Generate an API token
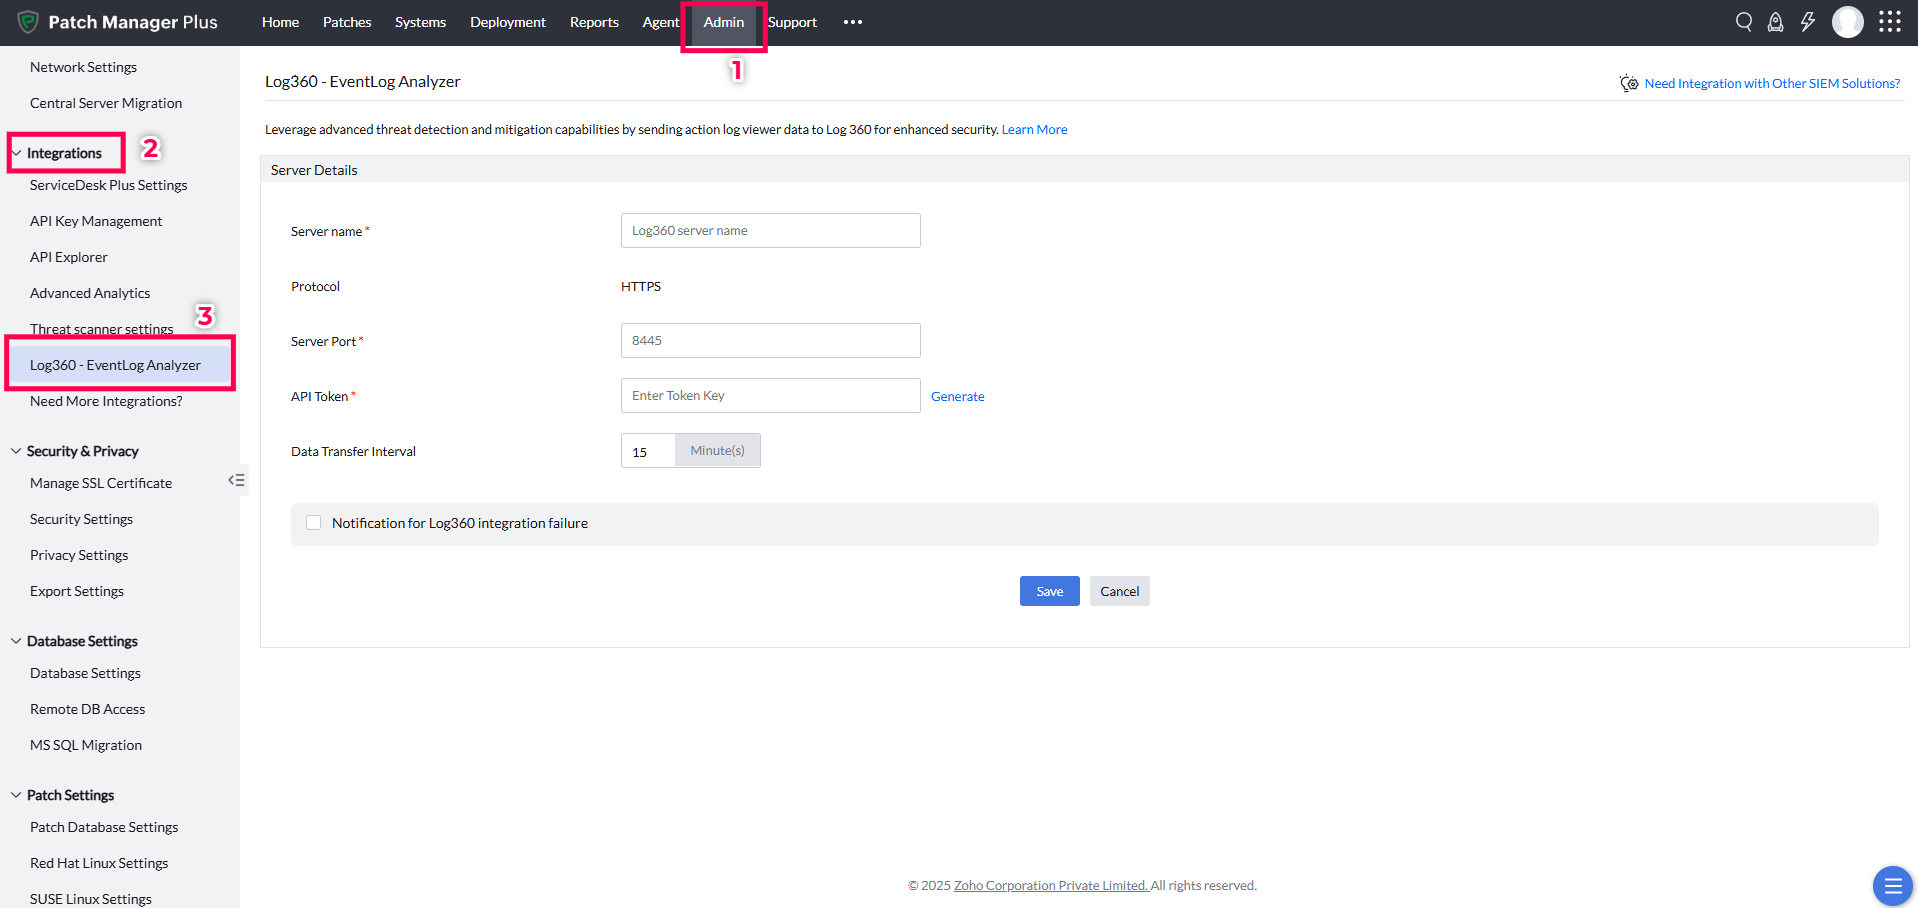 (958, 396)
